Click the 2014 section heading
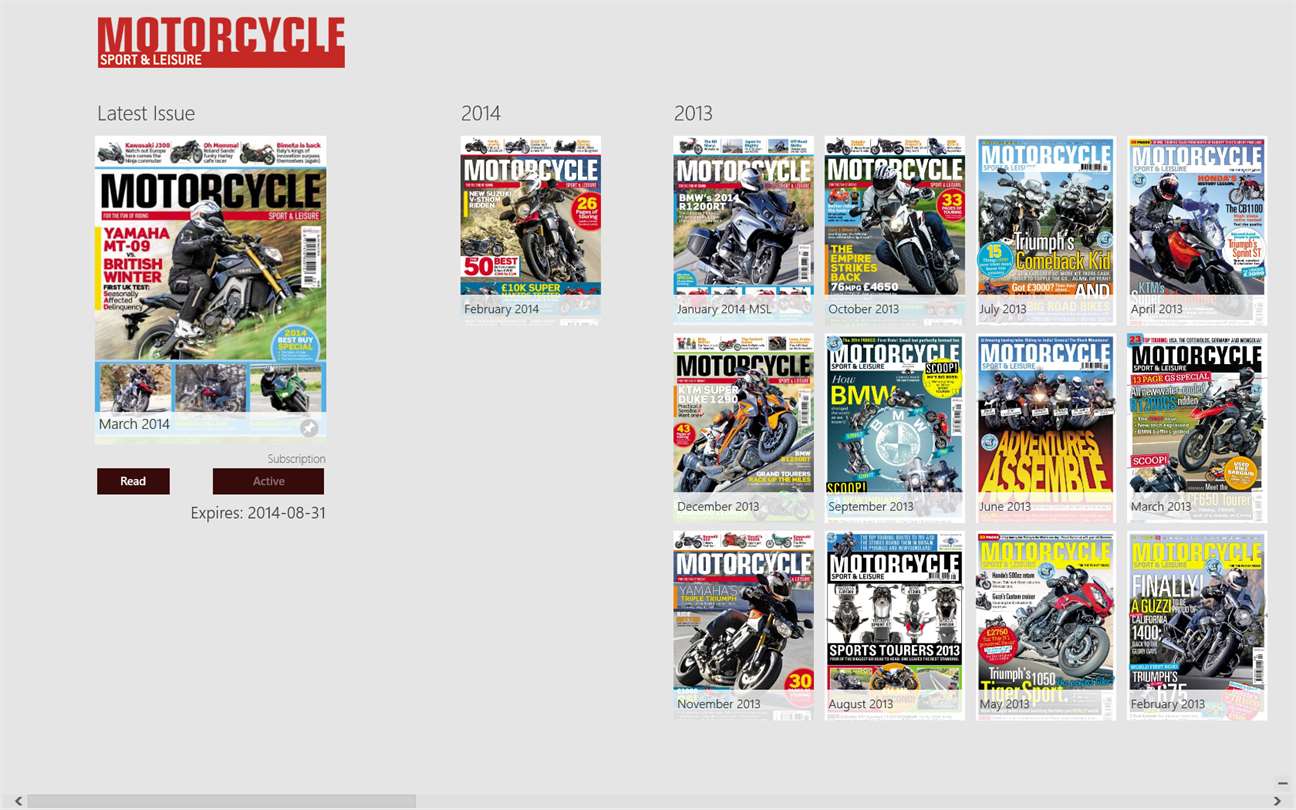The height and width of the screenshot is (810, 1296). pyautogui.click(x=481, y=113)
